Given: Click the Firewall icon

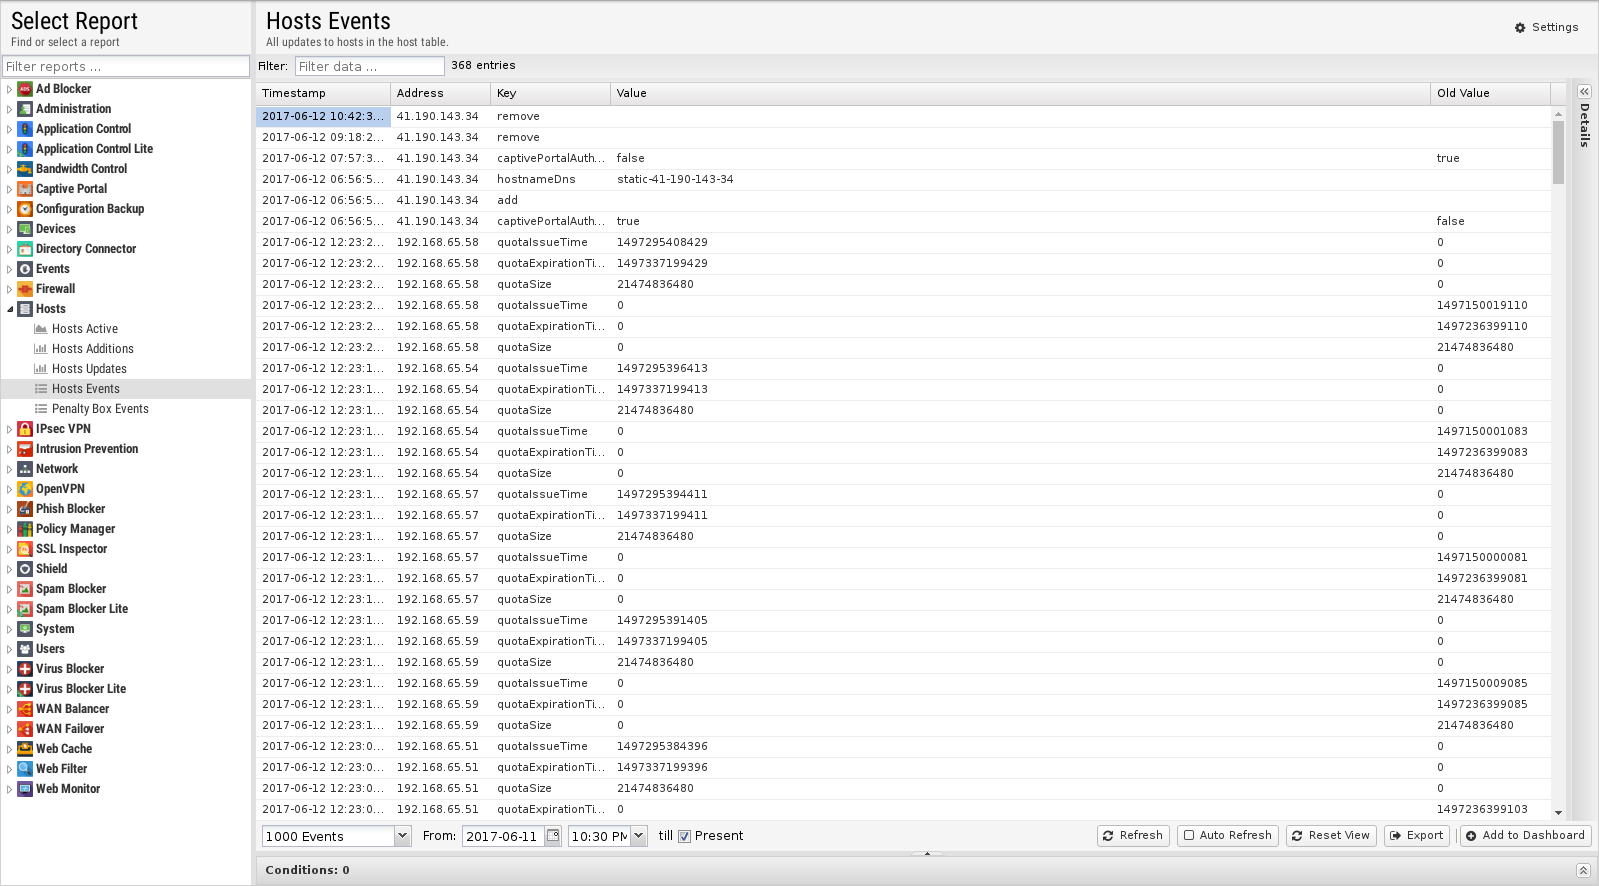Looking at the screenshot, I should [25, 289].
